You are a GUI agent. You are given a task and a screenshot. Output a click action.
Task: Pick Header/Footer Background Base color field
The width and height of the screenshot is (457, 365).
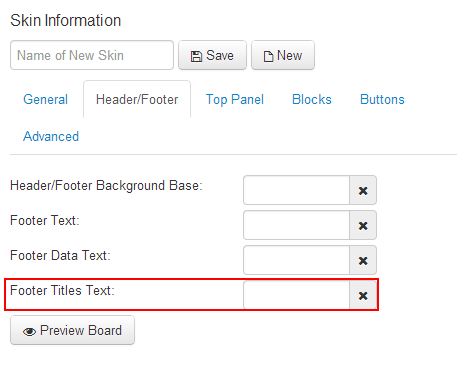(x=296, y=190)
